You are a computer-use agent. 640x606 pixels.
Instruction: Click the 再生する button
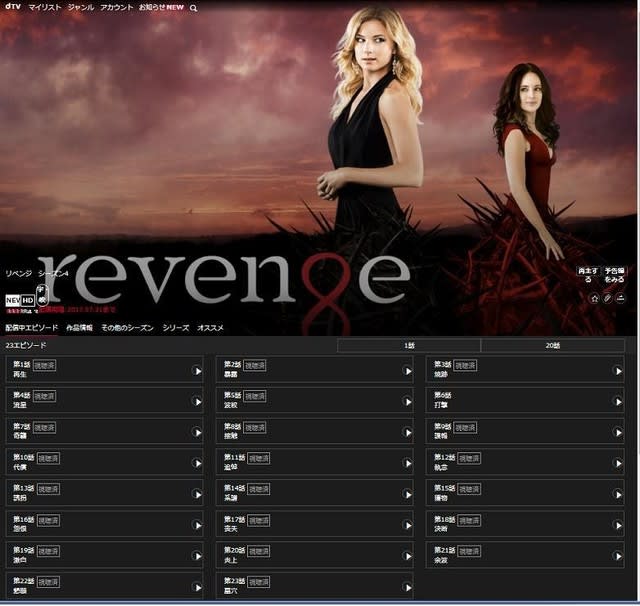pyautogui.click(x=588, y=275)
